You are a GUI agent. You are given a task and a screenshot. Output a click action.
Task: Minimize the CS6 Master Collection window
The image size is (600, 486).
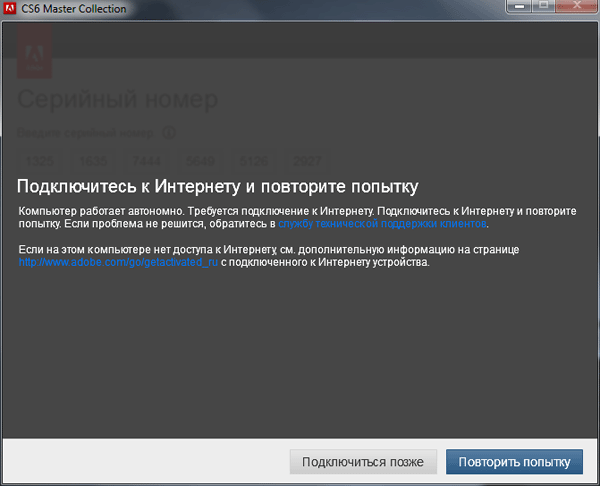tap(519, 7)
